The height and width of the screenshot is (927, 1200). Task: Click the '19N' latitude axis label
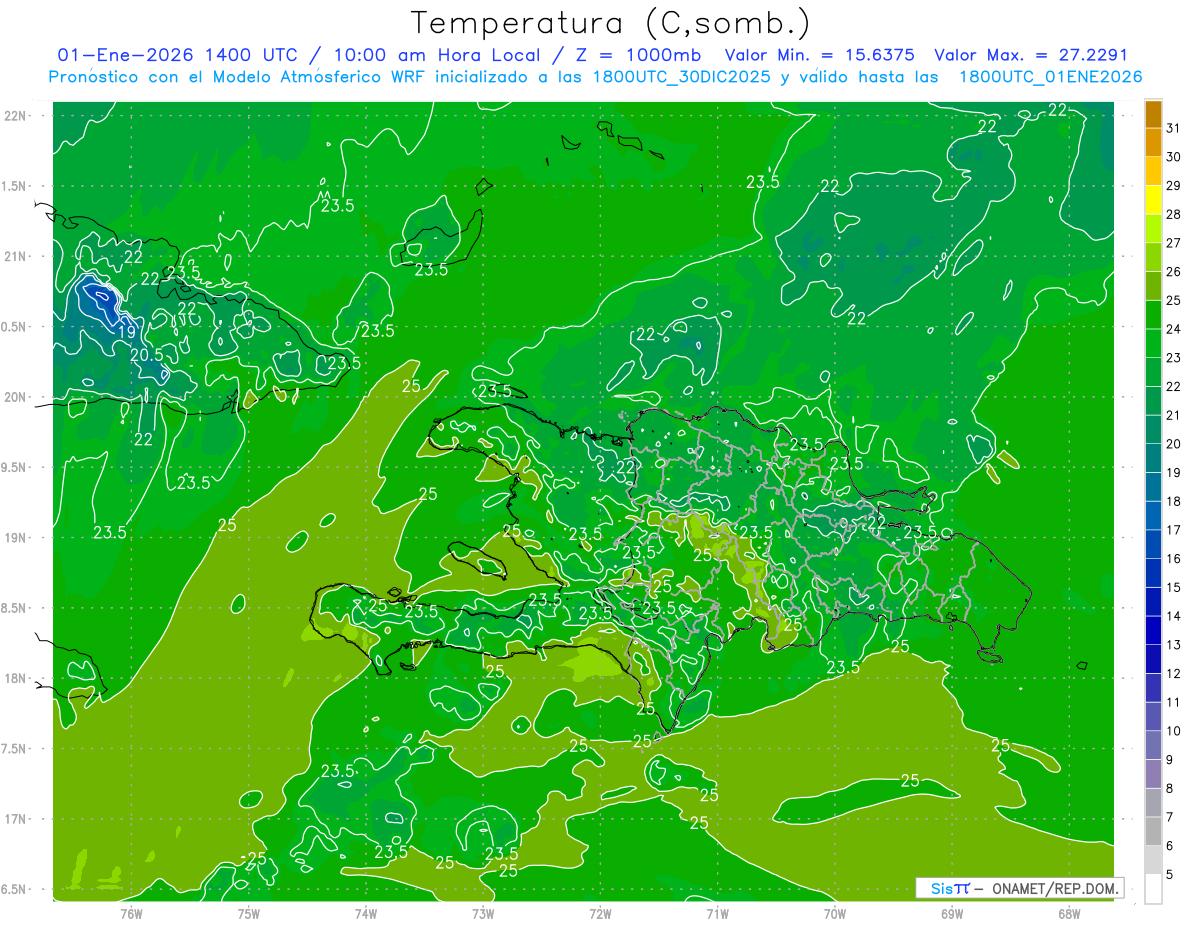pyautogui.click(x=15, y=538)
